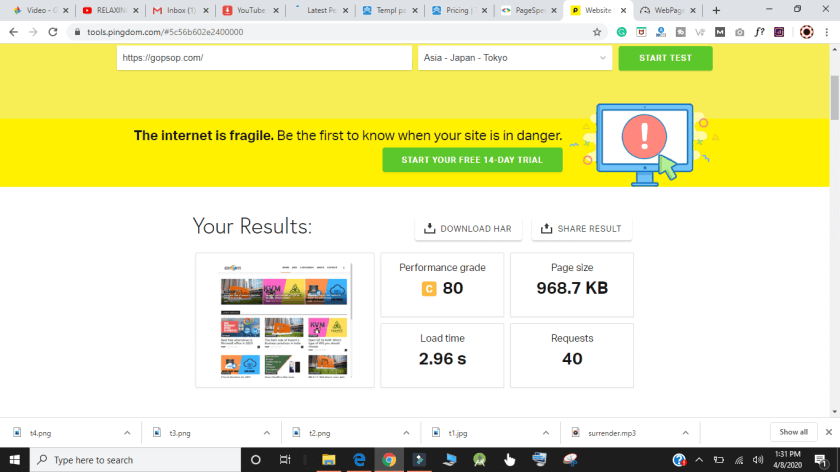Click the 2.96 s load time value
The height and width of the screenshot is (472, 840).
click(442, 359)
